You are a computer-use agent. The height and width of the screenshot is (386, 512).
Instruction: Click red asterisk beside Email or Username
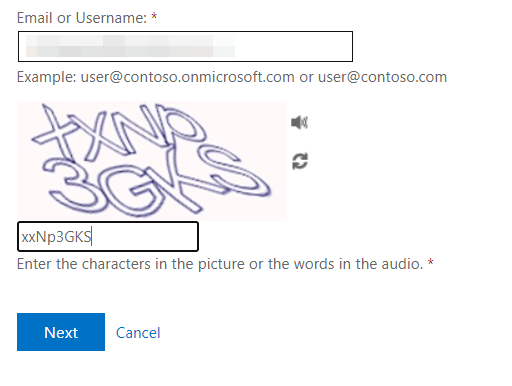154,16
